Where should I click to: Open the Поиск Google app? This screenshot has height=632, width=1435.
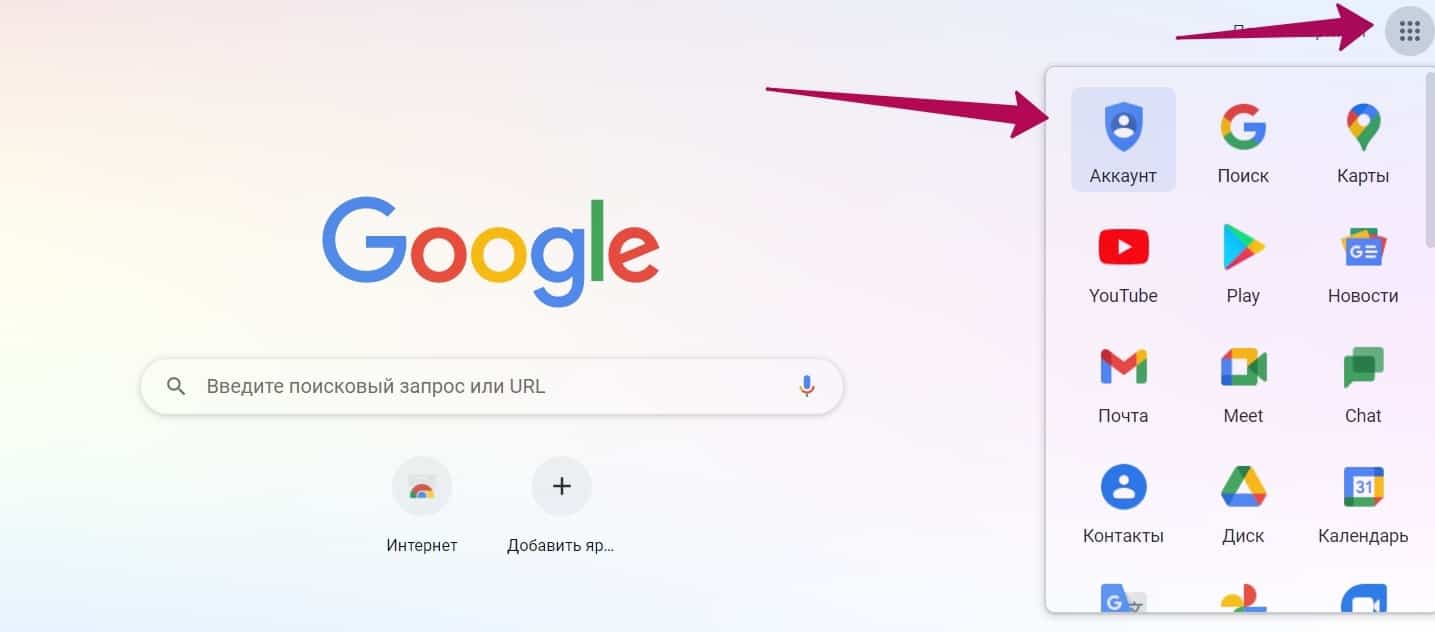click(x=1243, y=139)
